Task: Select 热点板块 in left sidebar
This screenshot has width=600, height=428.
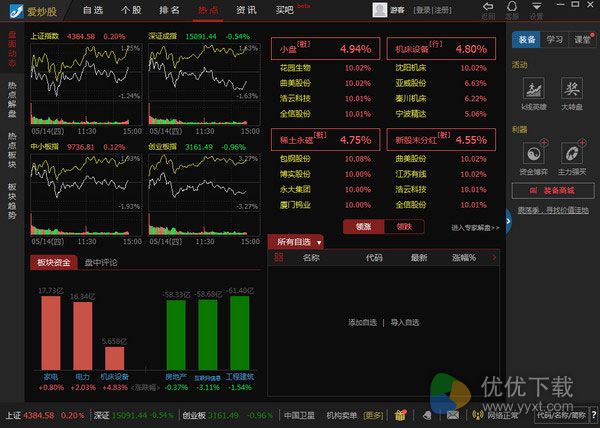Action: coord(12,150)
